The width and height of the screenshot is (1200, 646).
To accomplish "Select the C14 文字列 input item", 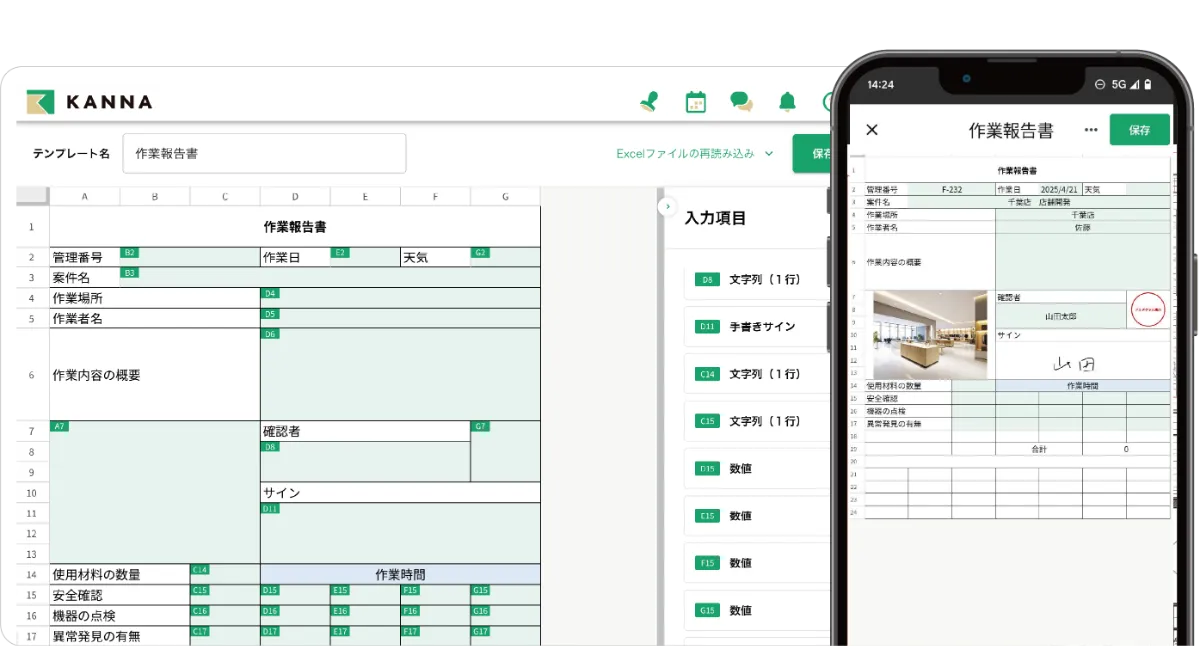I will [x=758, y=374].
